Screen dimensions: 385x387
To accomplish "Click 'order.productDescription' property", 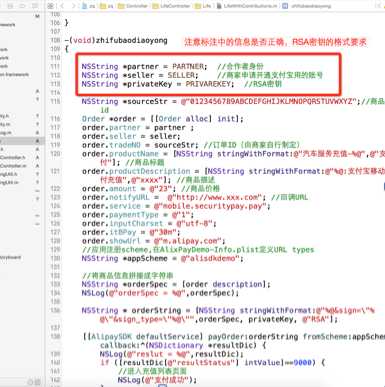I will 136,171.
